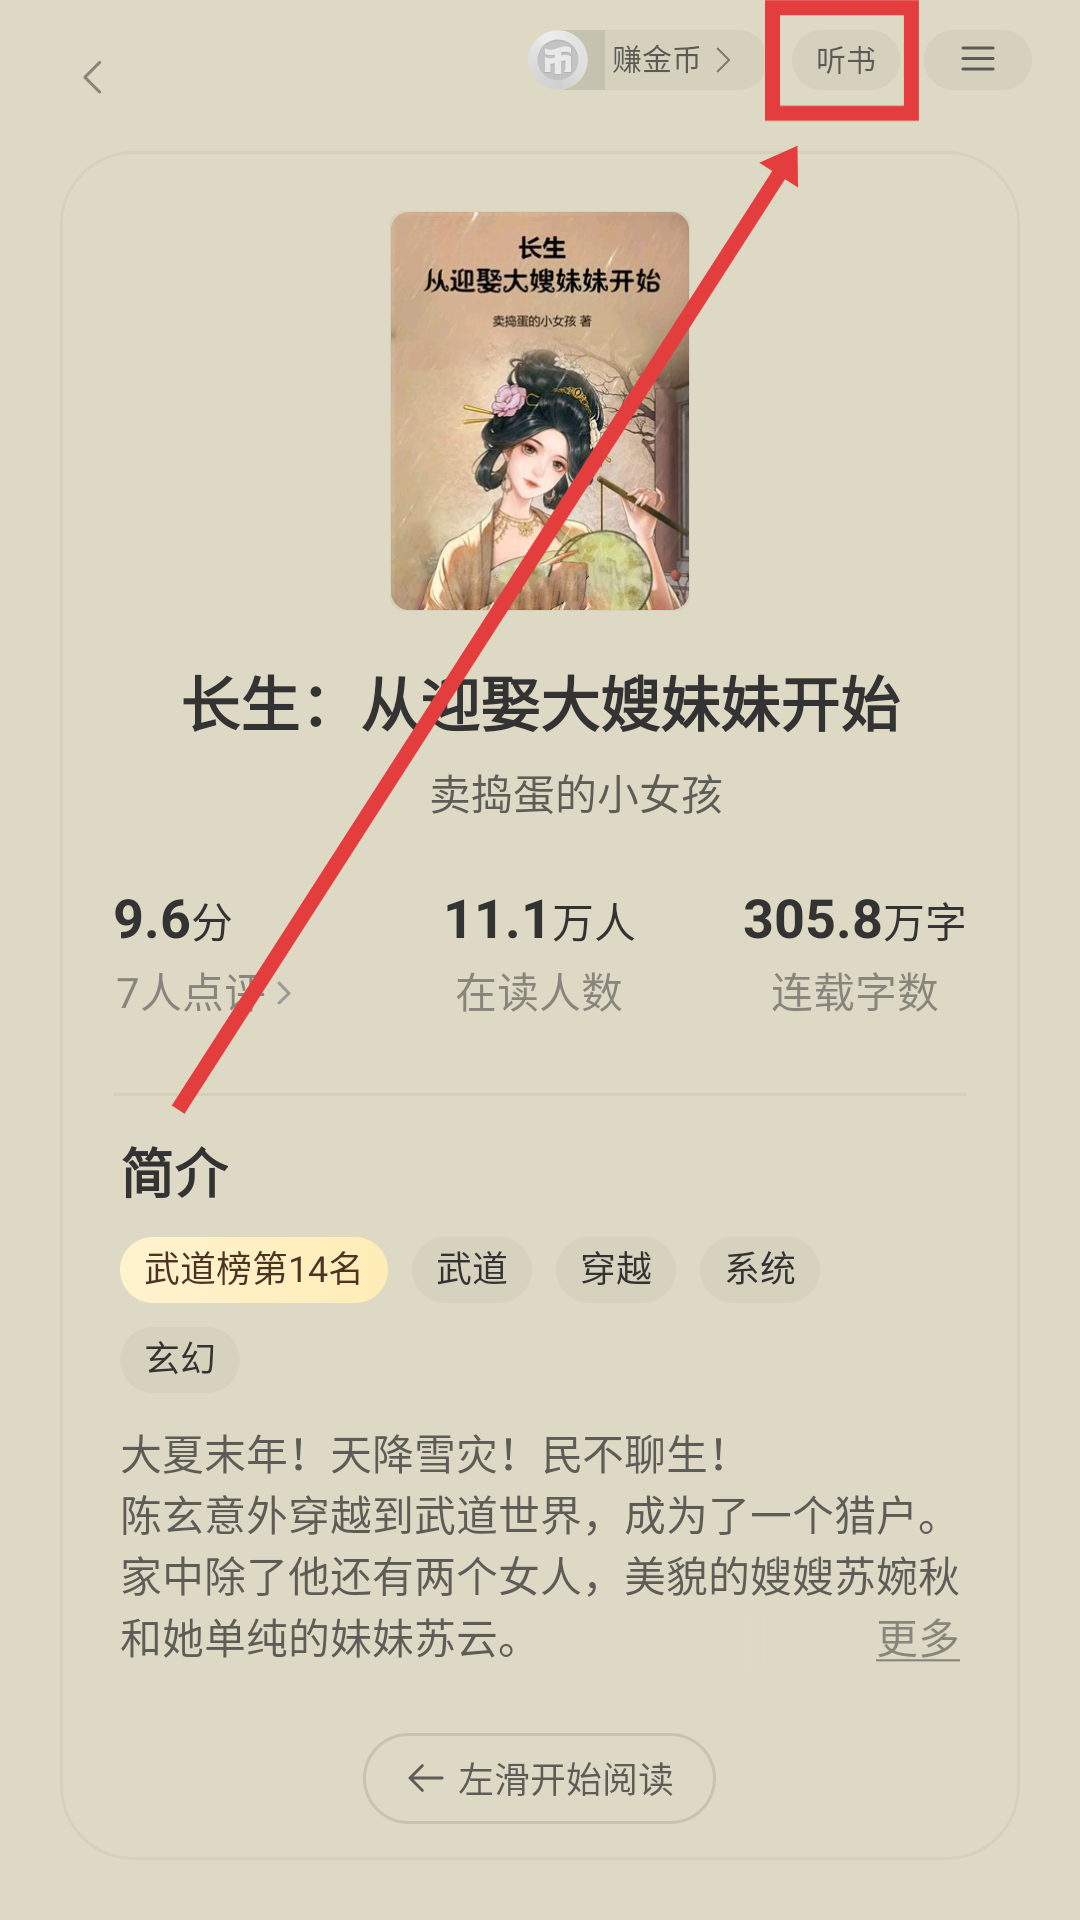Expand the synopsis with 更多
The width and height of the screenshot is (1080, 1920).
(x=918, y=1638)
